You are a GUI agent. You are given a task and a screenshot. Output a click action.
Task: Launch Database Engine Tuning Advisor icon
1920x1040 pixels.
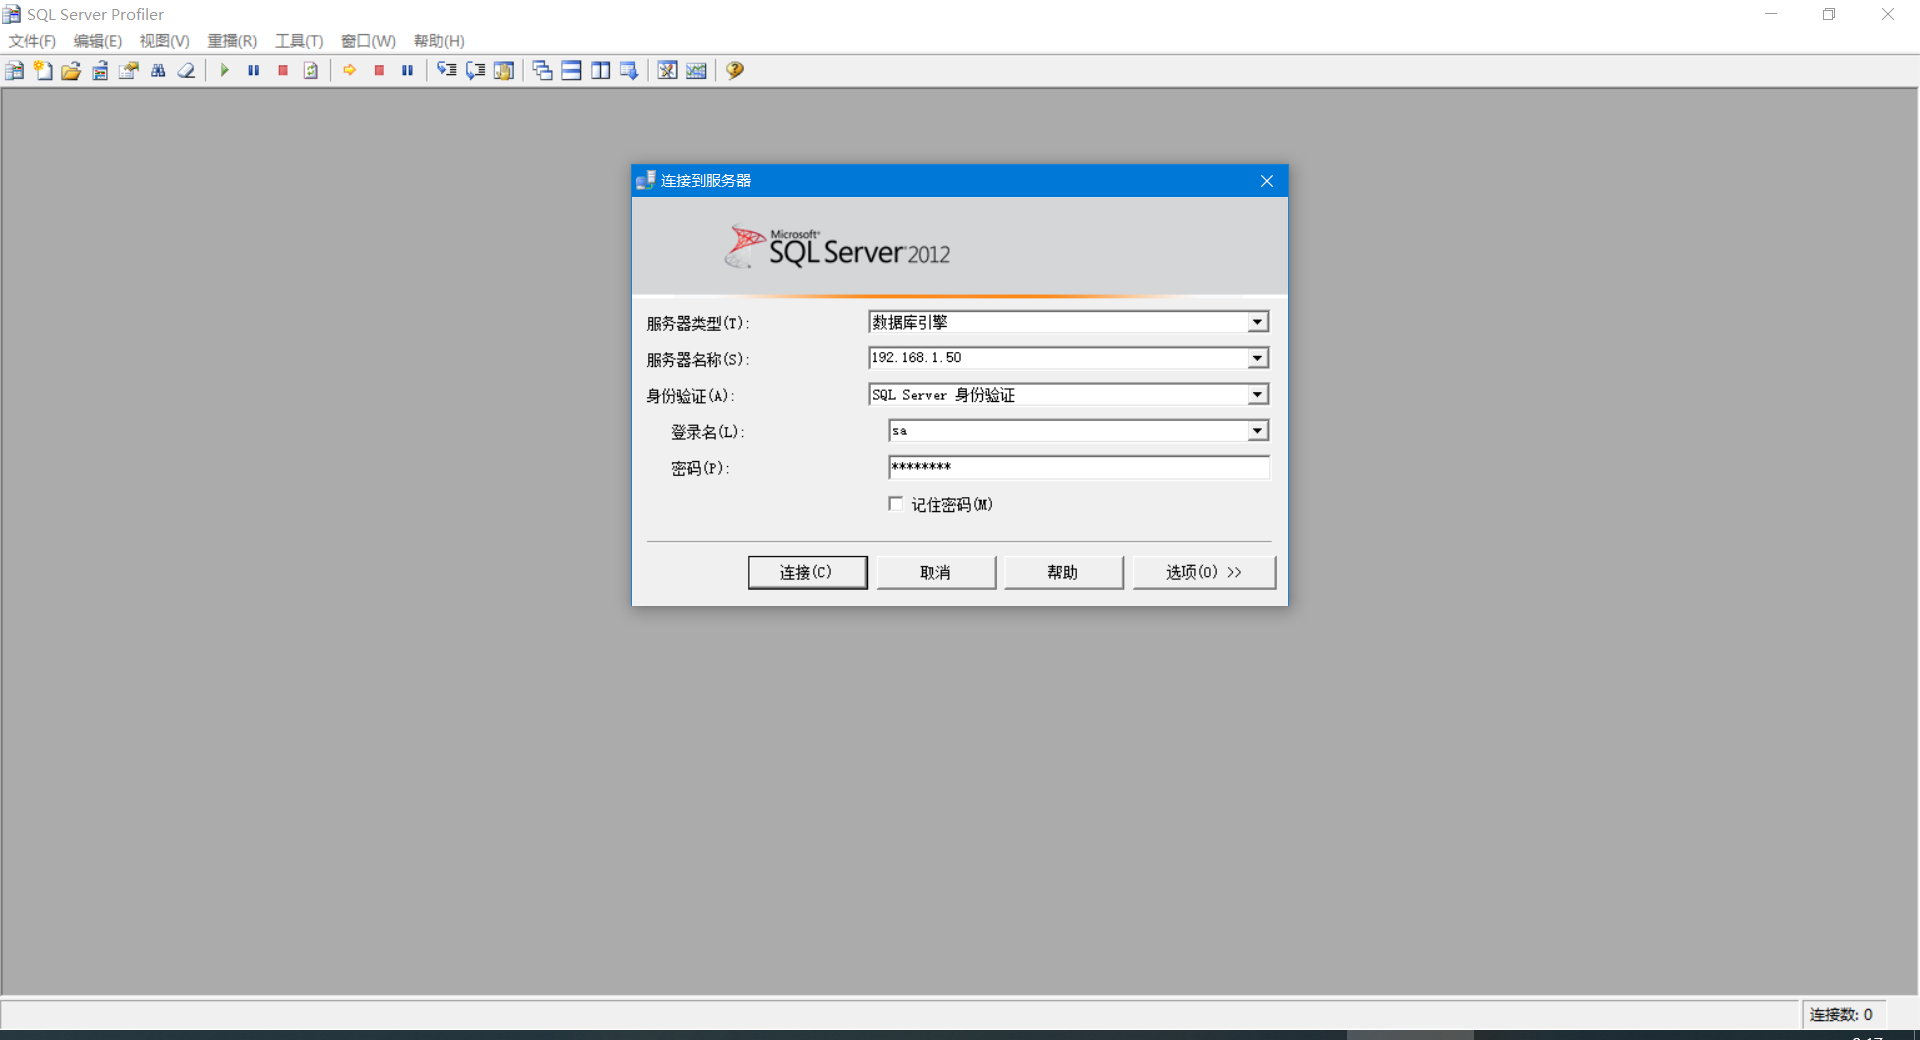(668, 70)
